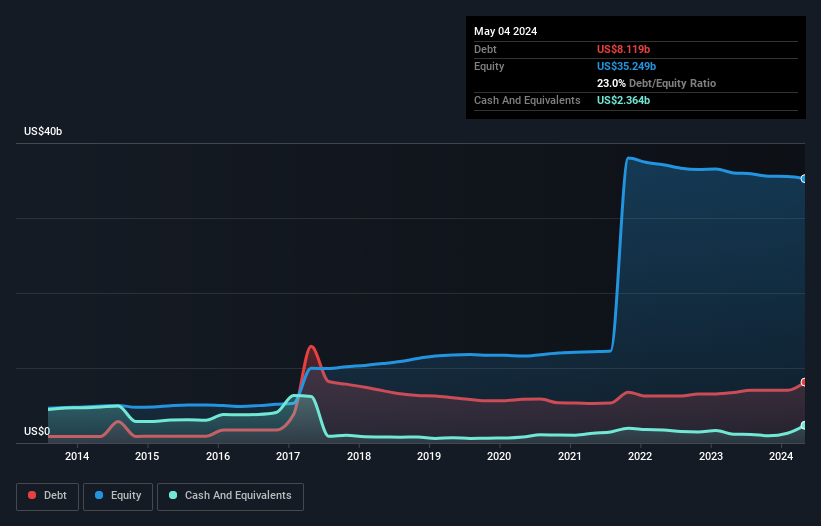Click the 2023 x-axis label
Image resolution: width=821 pixels, height=526 pixels.
(711, 456)
